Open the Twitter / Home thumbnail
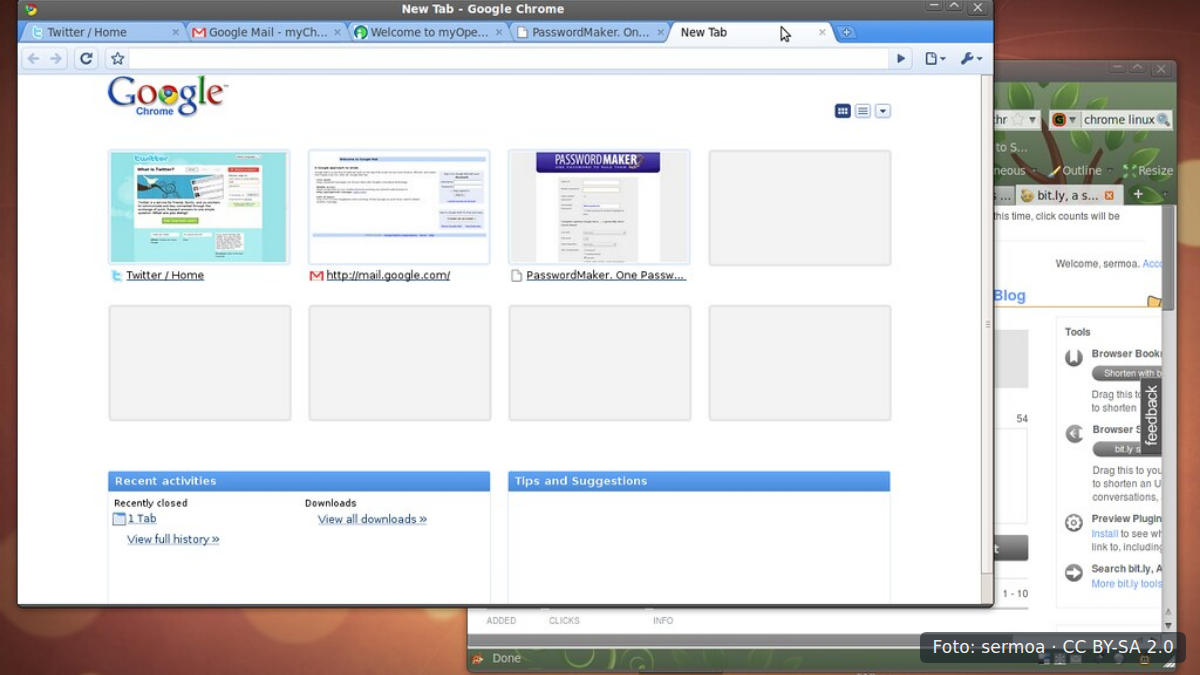 point(199,207)
